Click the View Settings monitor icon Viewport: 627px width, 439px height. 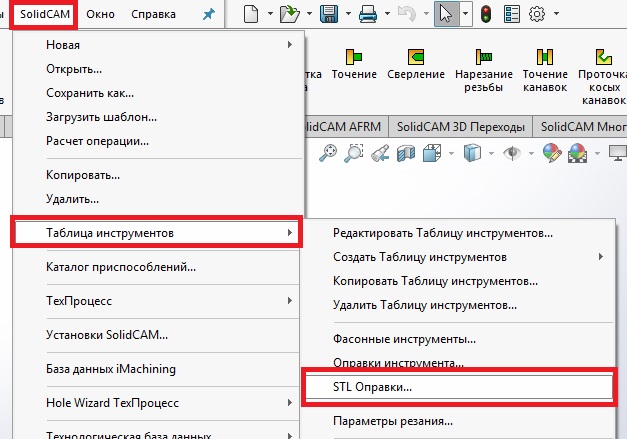click(x=618, y=153)
